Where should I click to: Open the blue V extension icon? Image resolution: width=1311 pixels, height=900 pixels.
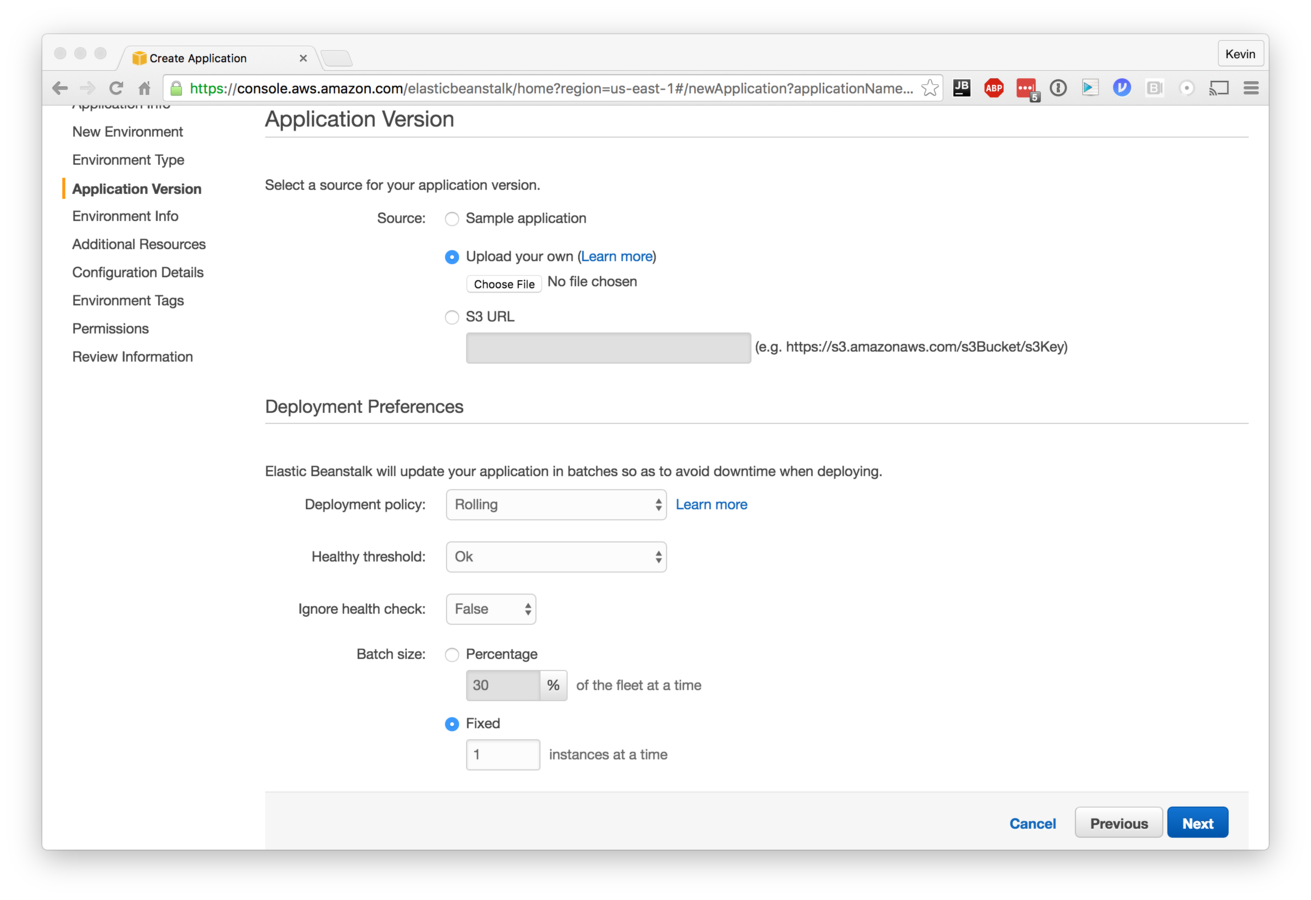[1122, 88]
